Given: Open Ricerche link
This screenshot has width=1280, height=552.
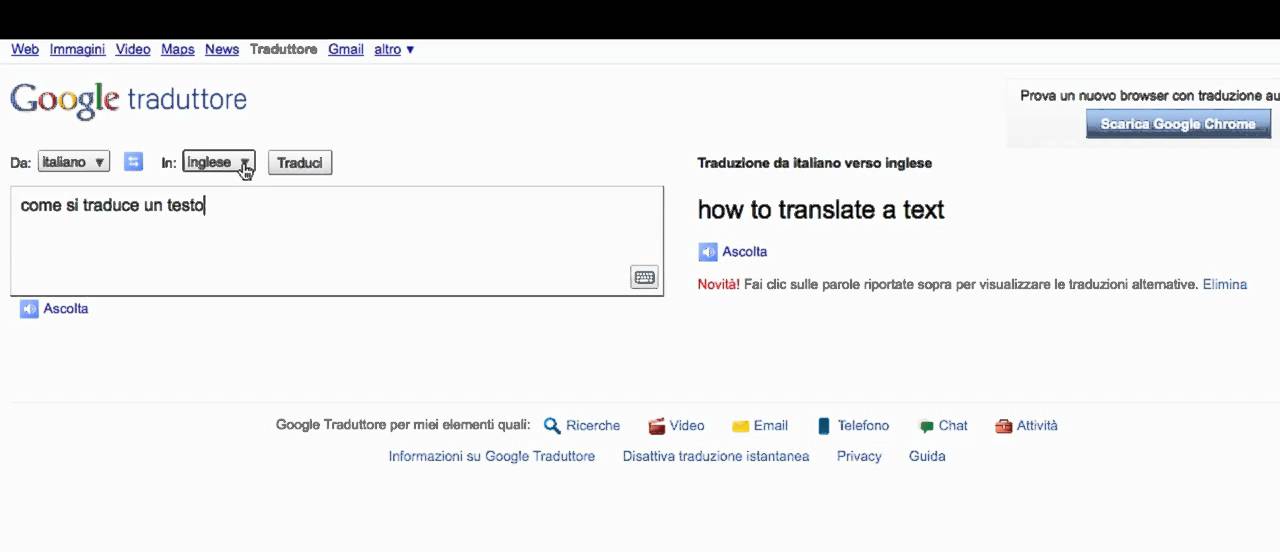Looking at the screenshot, I should (x=593, y=426).
